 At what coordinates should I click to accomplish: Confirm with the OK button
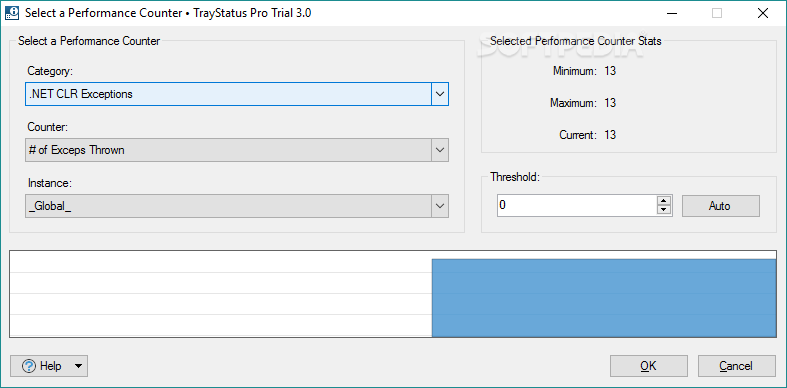click(x=648, y=366)
